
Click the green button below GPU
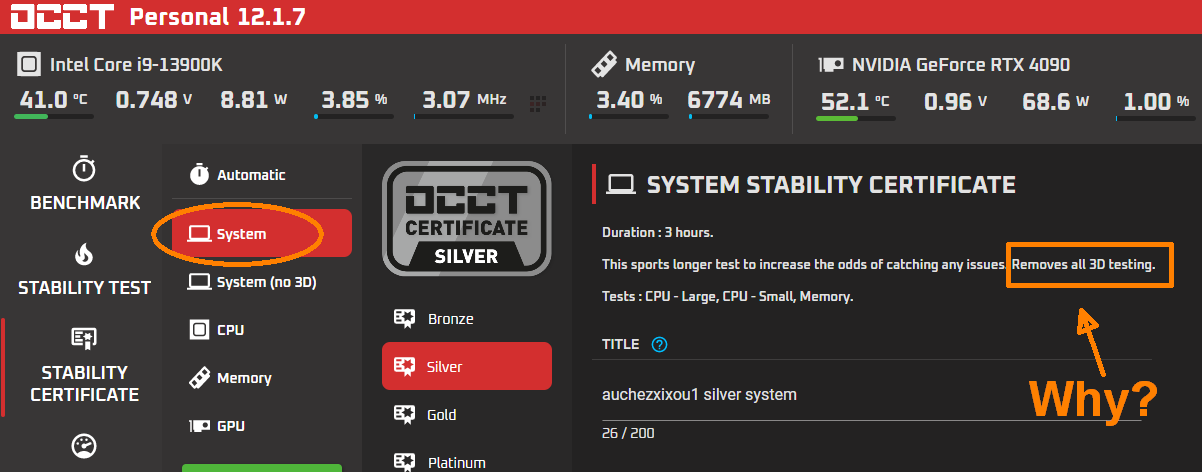click(x=262, y=468)
